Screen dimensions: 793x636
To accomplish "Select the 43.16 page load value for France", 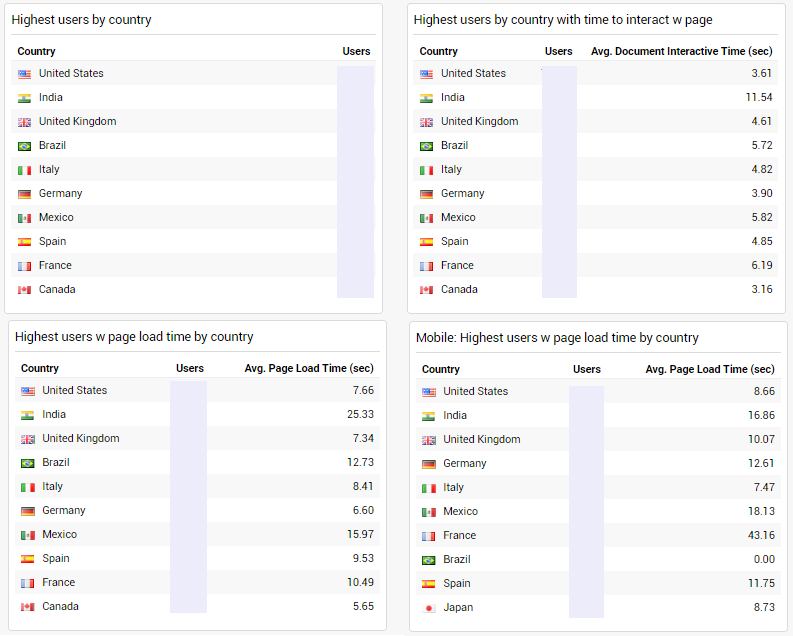I will (761, 536).
